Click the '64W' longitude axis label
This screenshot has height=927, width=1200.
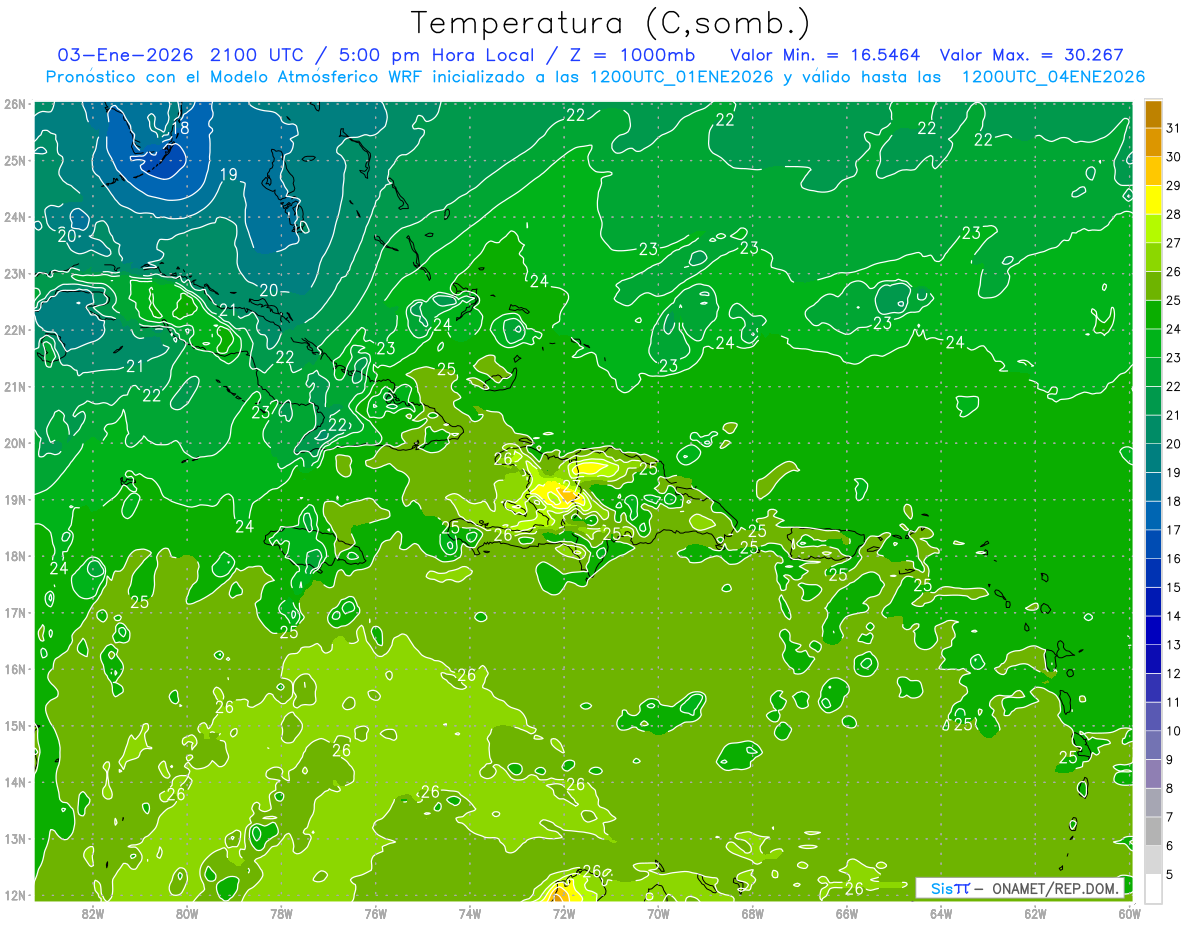pos(941,913)
